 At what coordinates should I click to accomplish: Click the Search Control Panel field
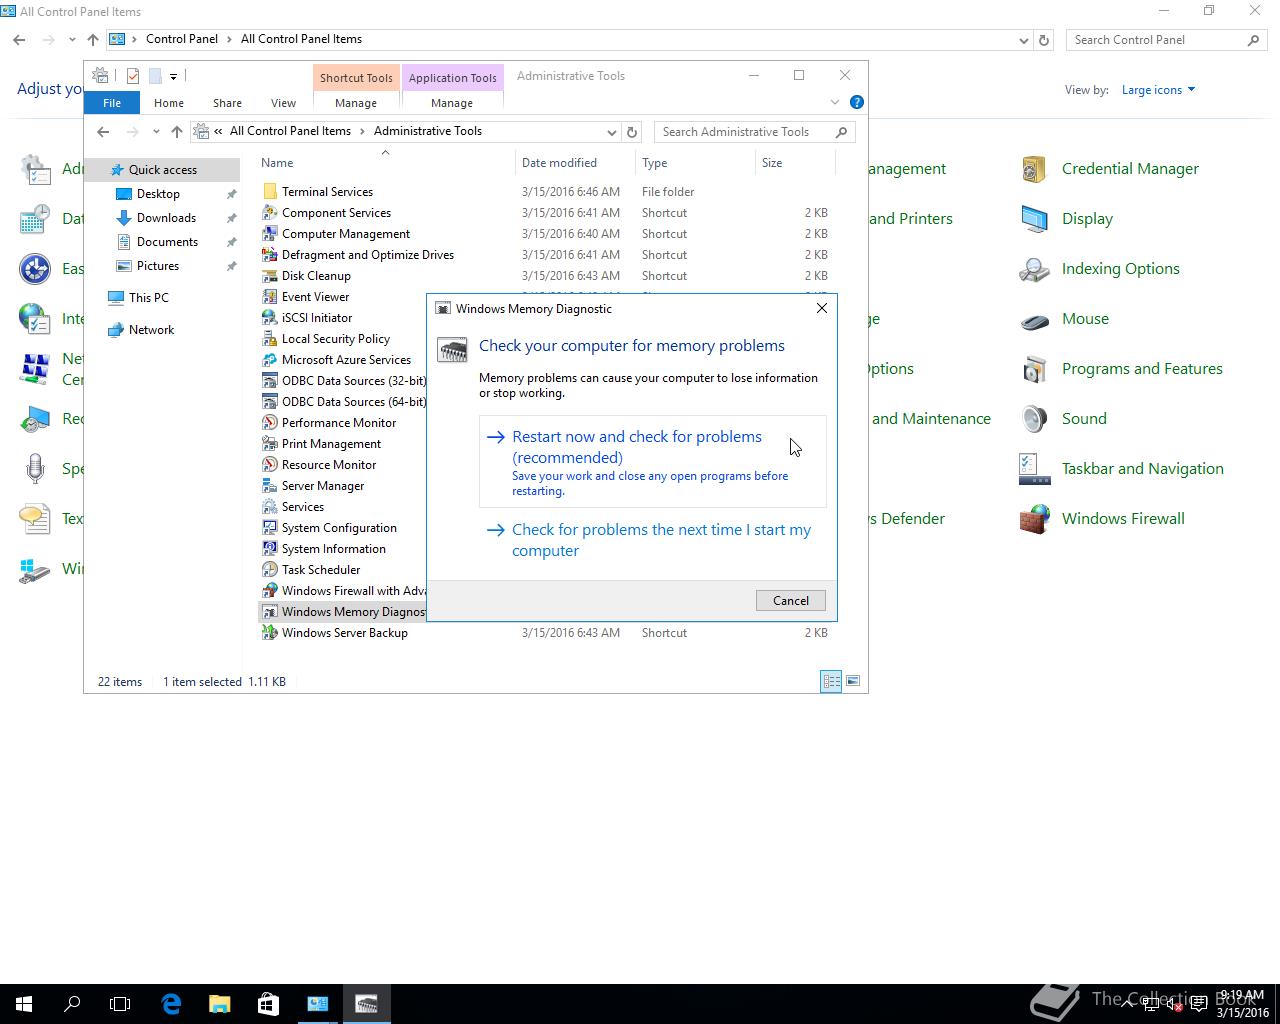pos(1166,40)
